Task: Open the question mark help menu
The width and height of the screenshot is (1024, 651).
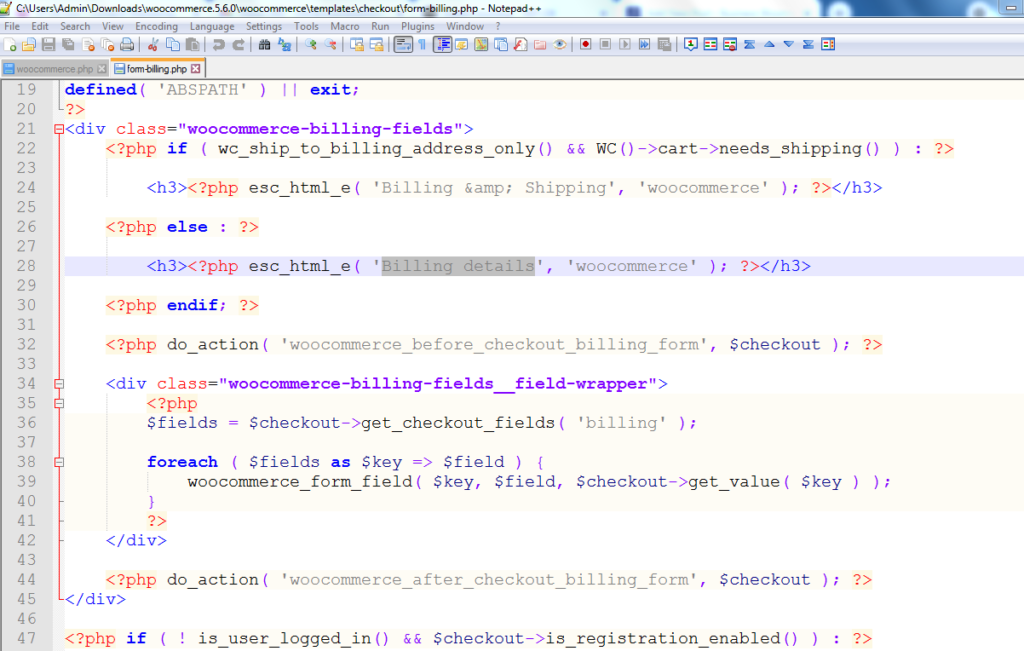Action: [x=498, y=26]
